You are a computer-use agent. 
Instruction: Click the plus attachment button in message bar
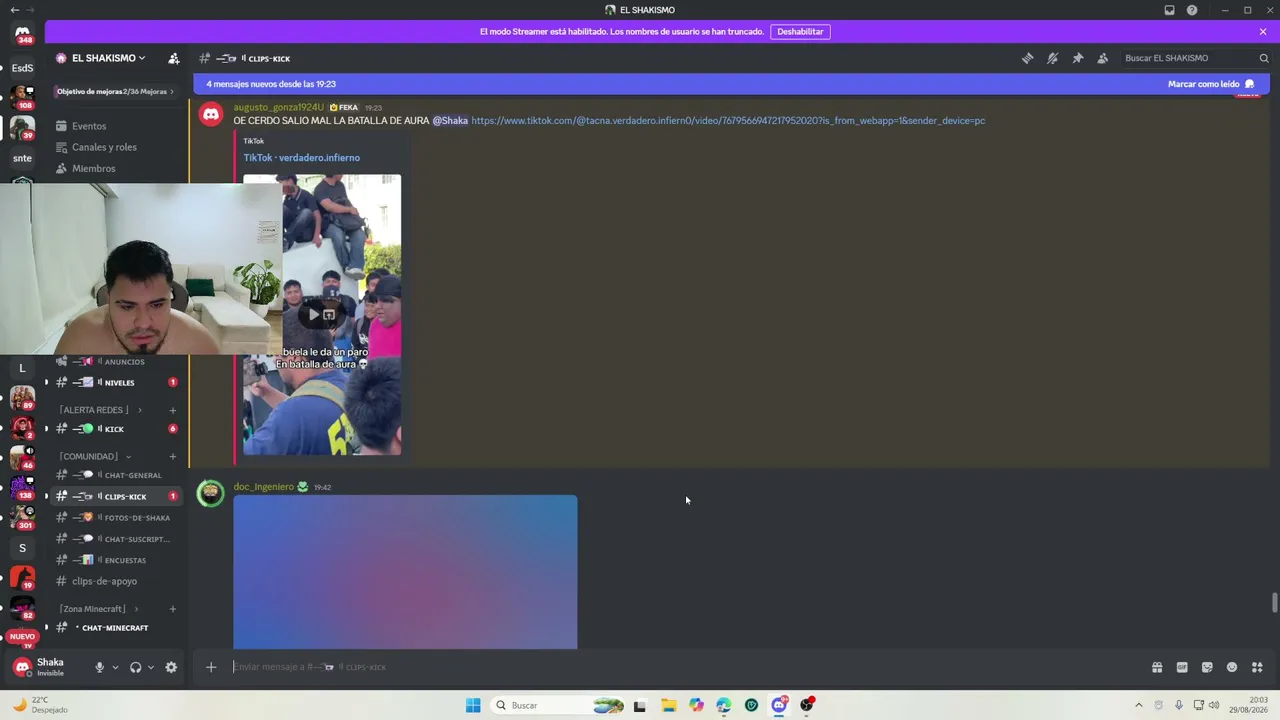211,667
